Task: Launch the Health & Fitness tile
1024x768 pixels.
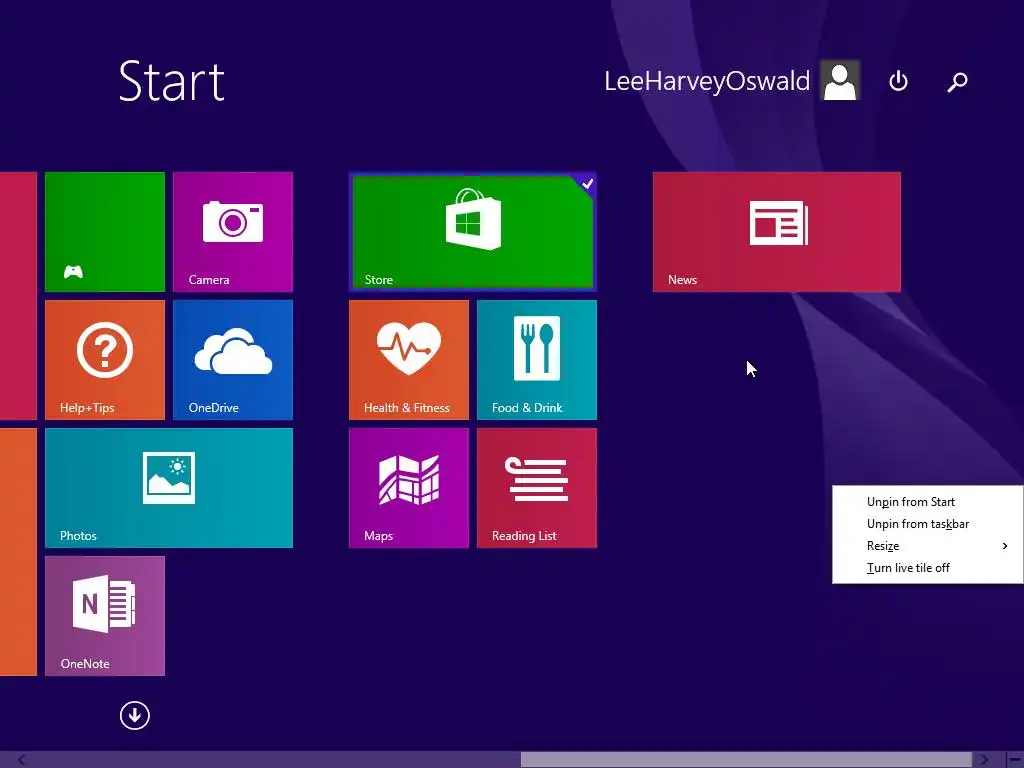Action: coord(409,360)
